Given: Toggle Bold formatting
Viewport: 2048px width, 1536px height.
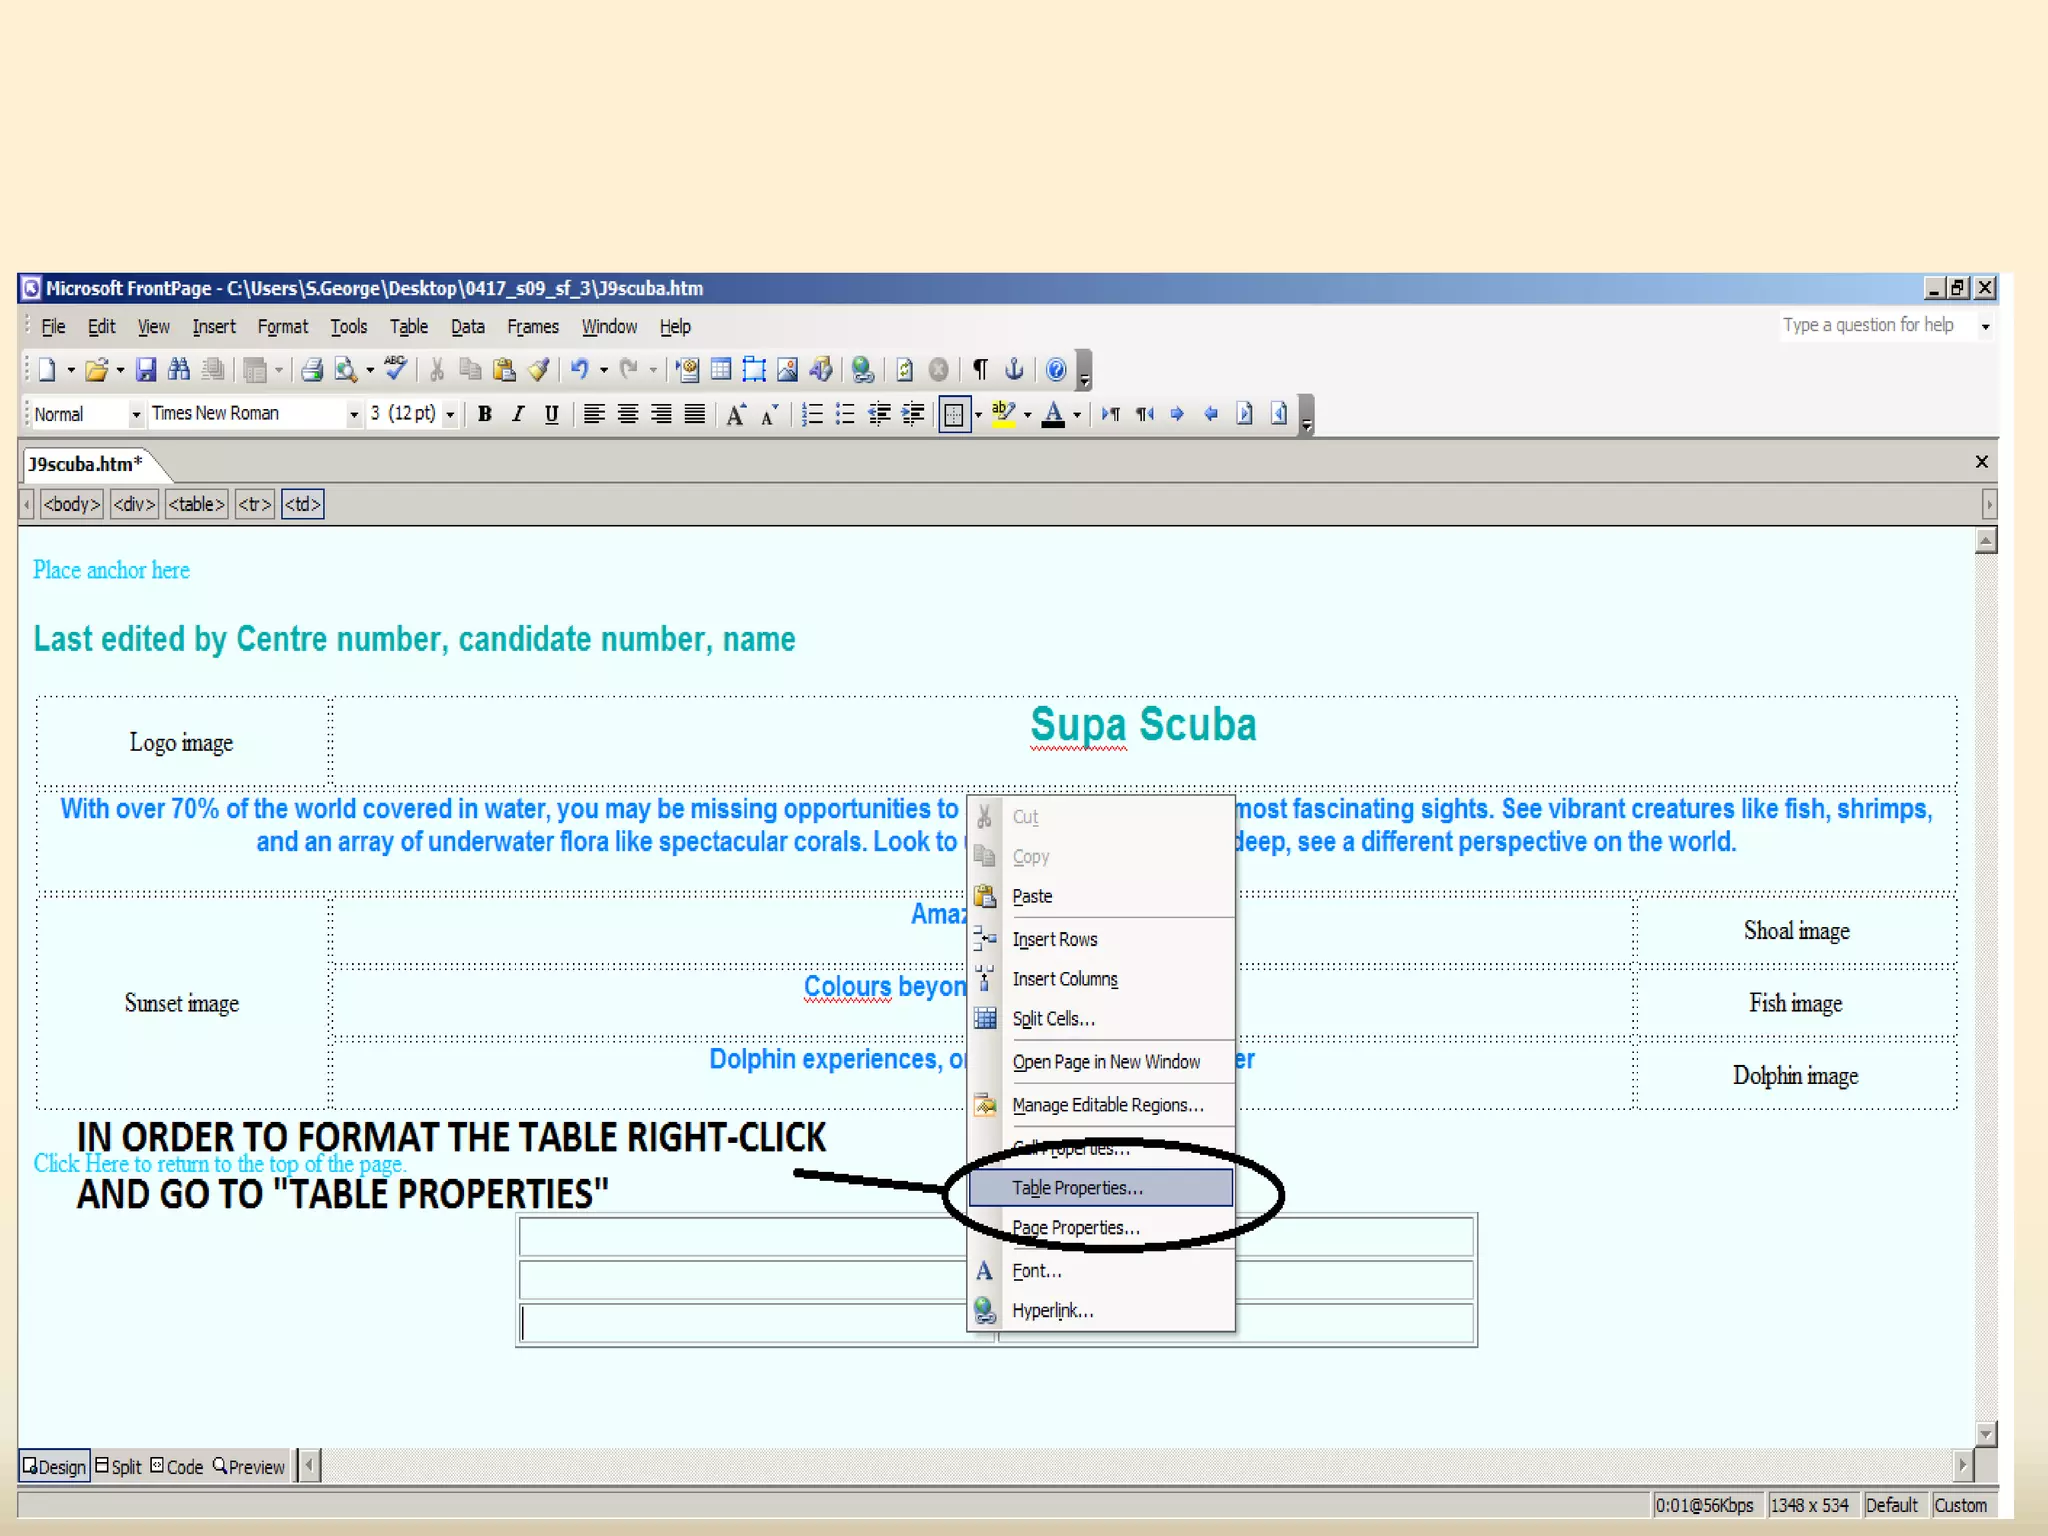Looking at the screenshot, I should (x=485, y=414).
